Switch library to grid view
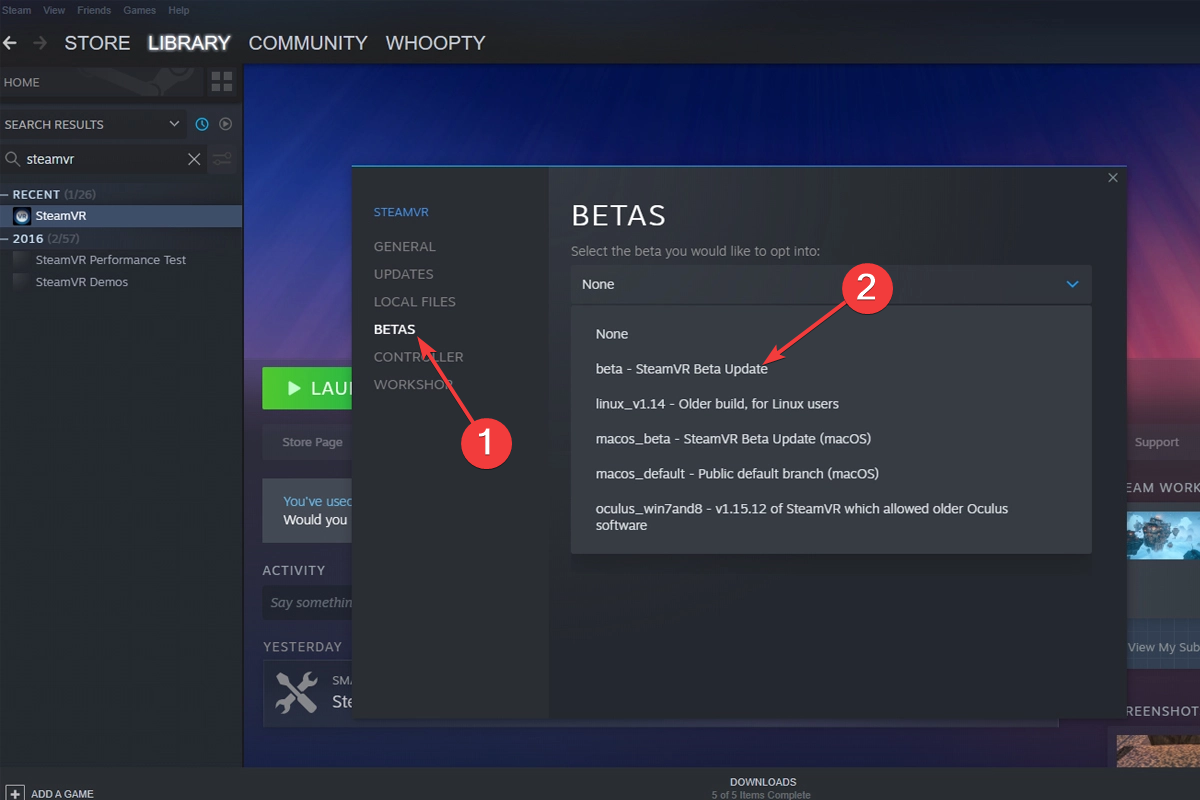The image size is (1200, 800). (220, 81)
